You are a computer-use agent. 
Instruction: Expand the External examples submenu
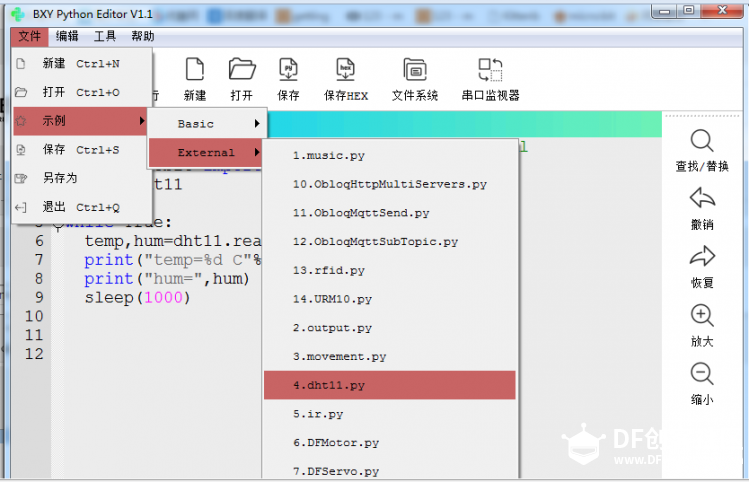pyautogui.click(x=205, y=152)
